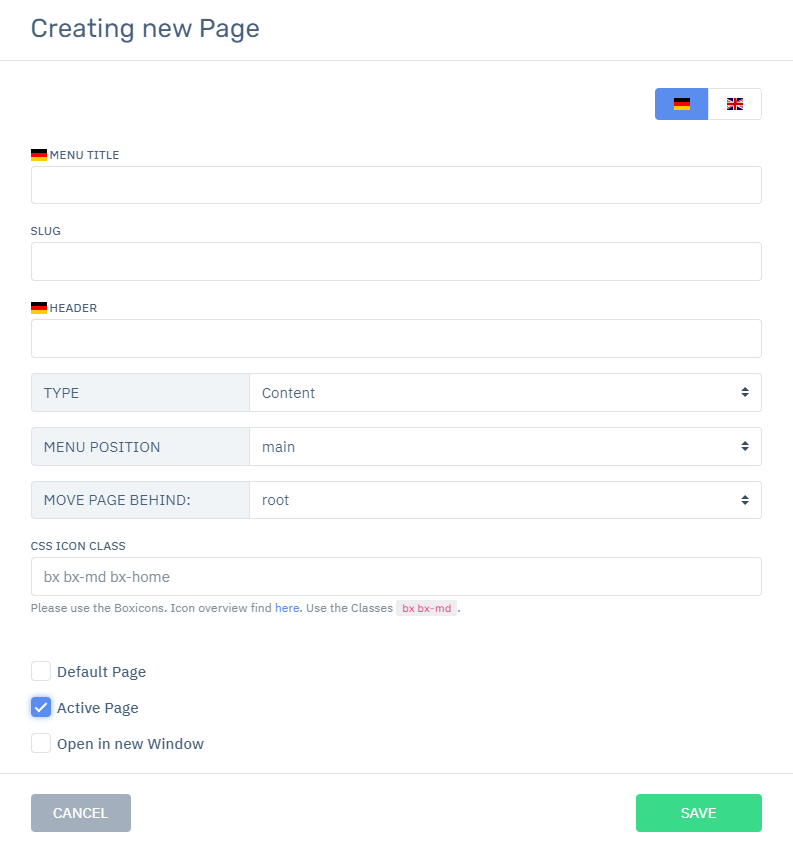Screen dimensions: 793x848
Task: Switch to the English flag language tab
Action: click(x=734, y=103)
